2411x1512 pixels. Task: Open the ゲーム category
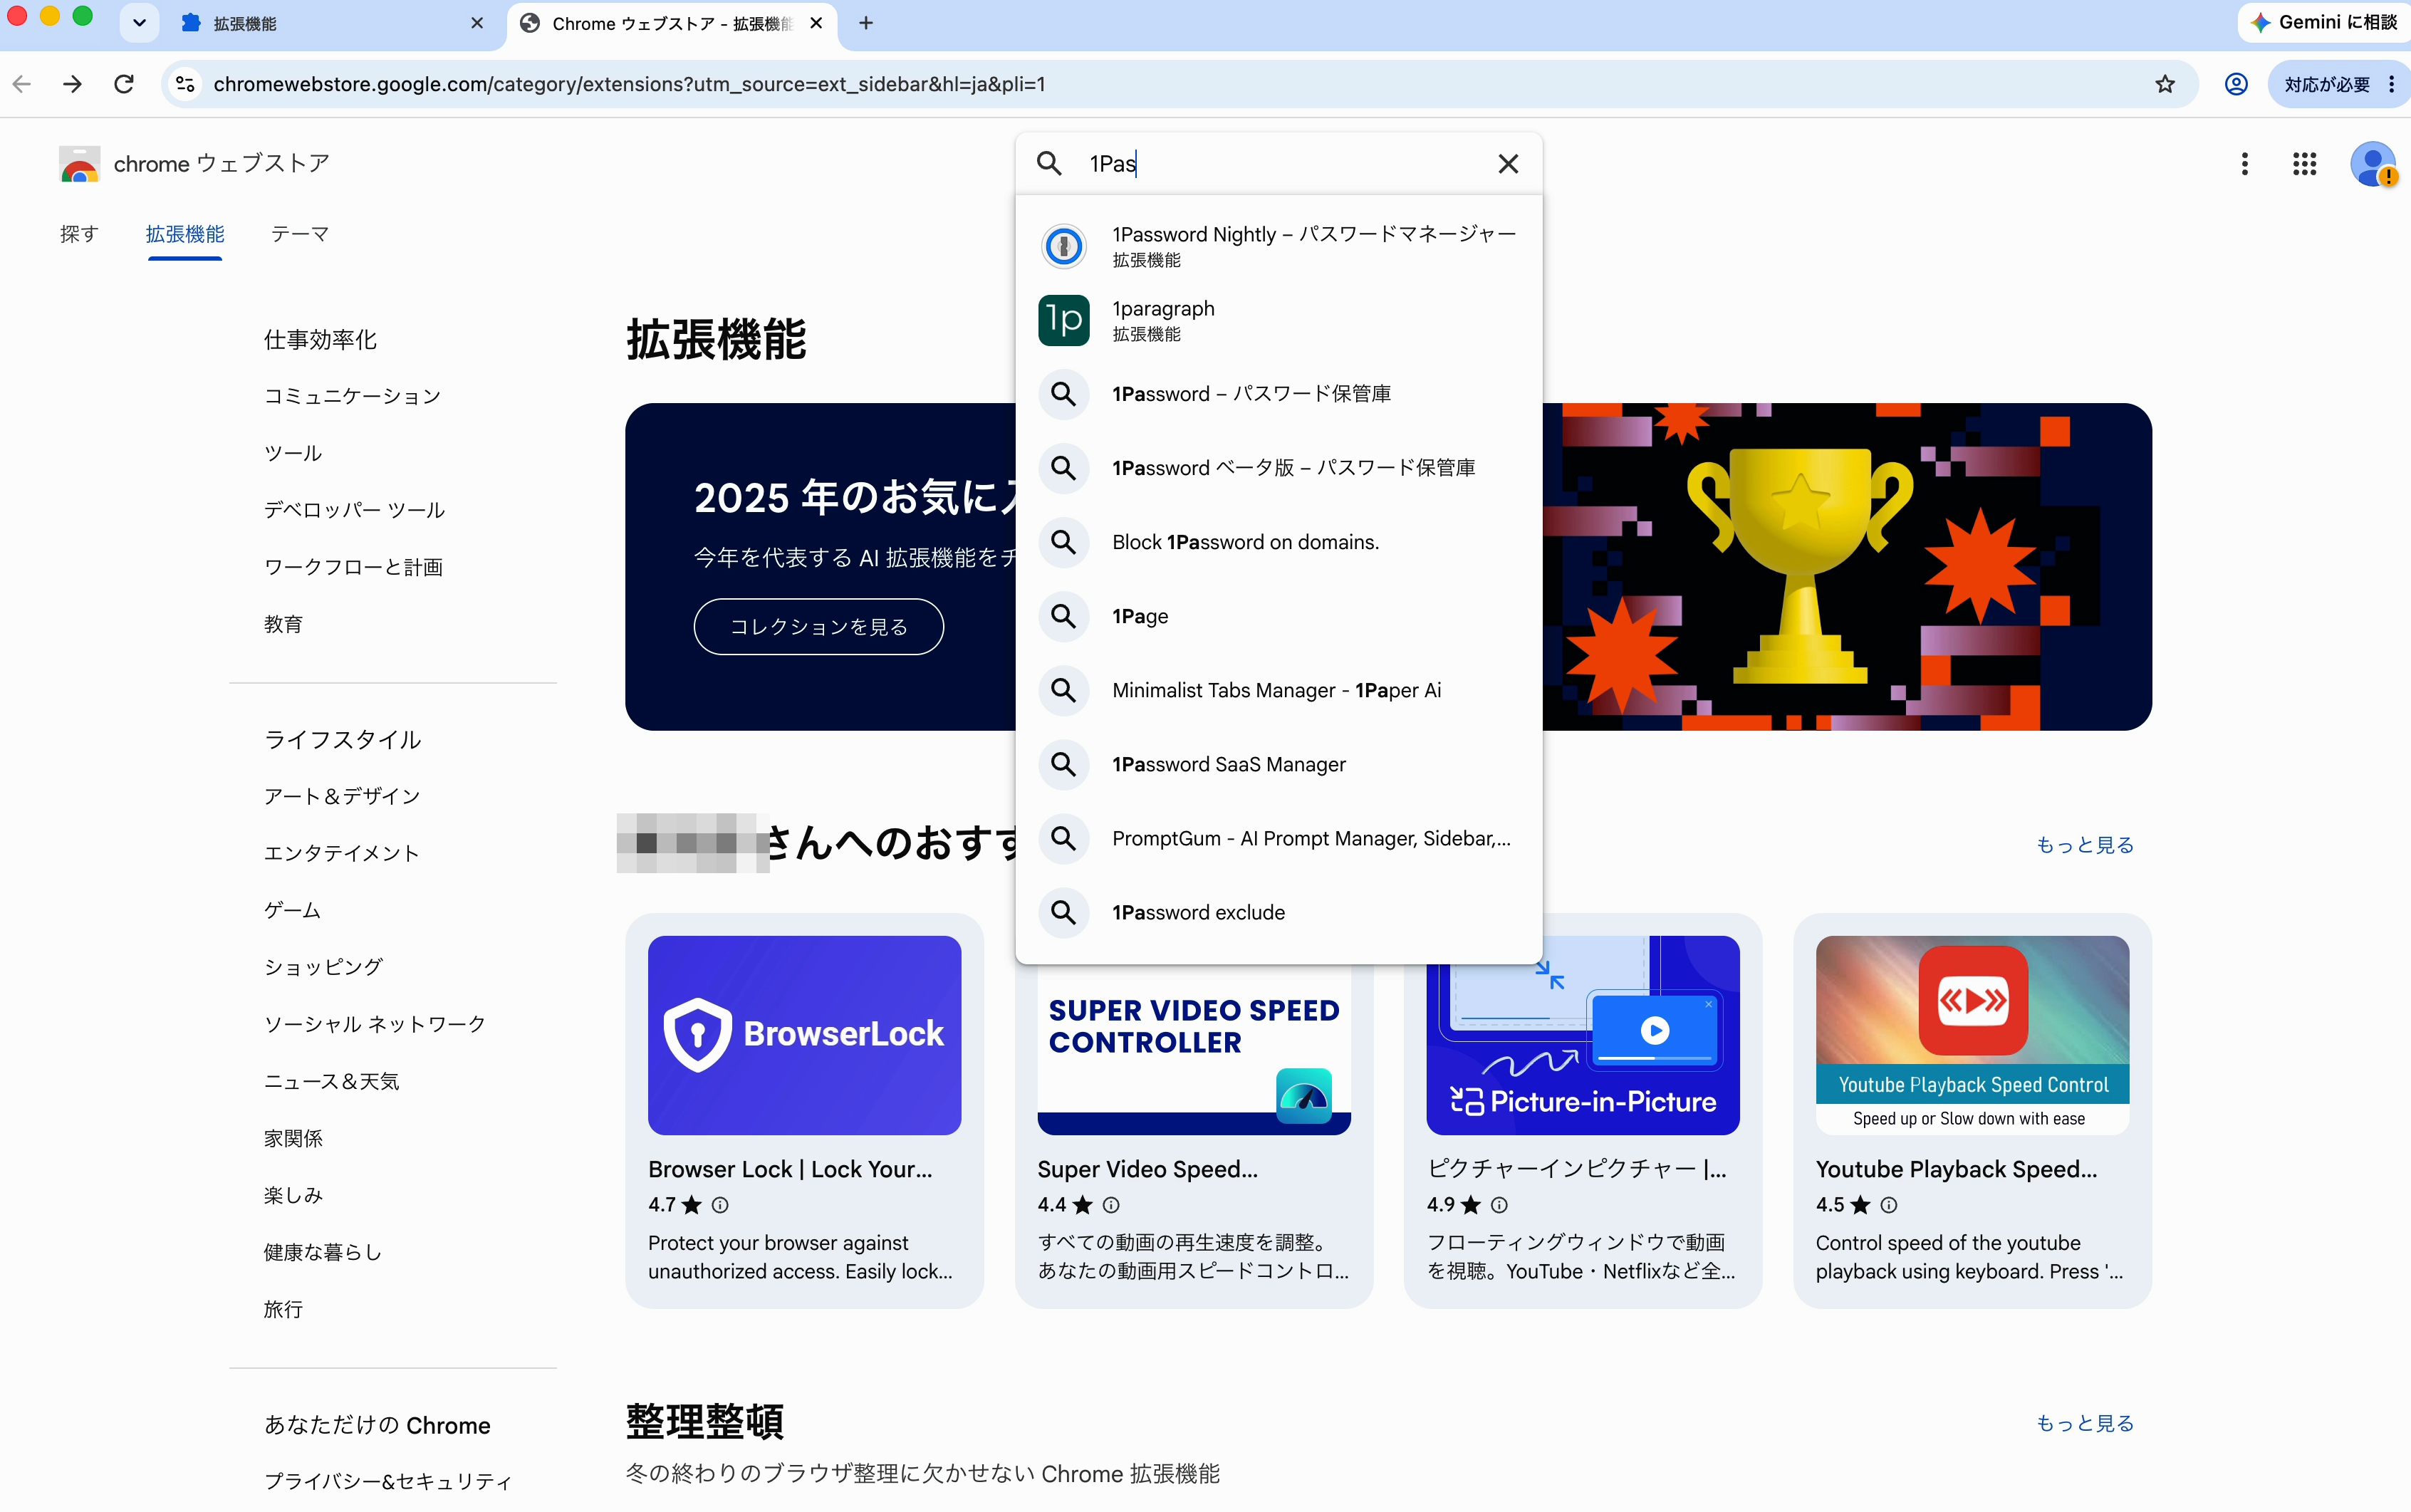pyautogui.click(x=292, y=910)
